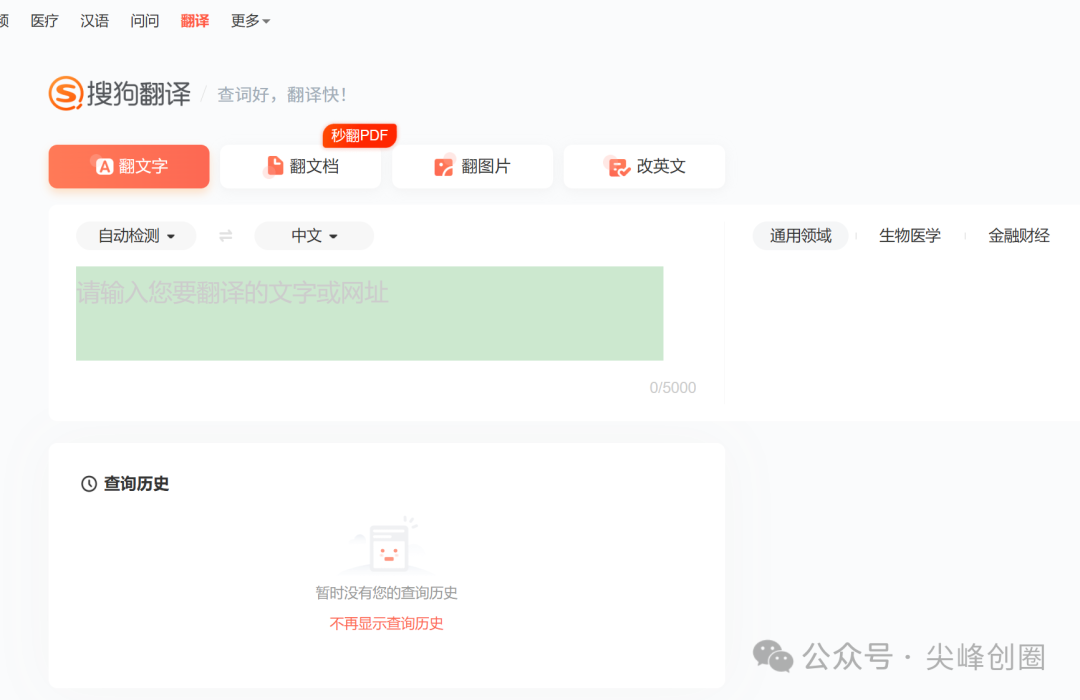Click the 查询历史 heading
This screenshot has height=700, width=1080.
pos(136,484)
